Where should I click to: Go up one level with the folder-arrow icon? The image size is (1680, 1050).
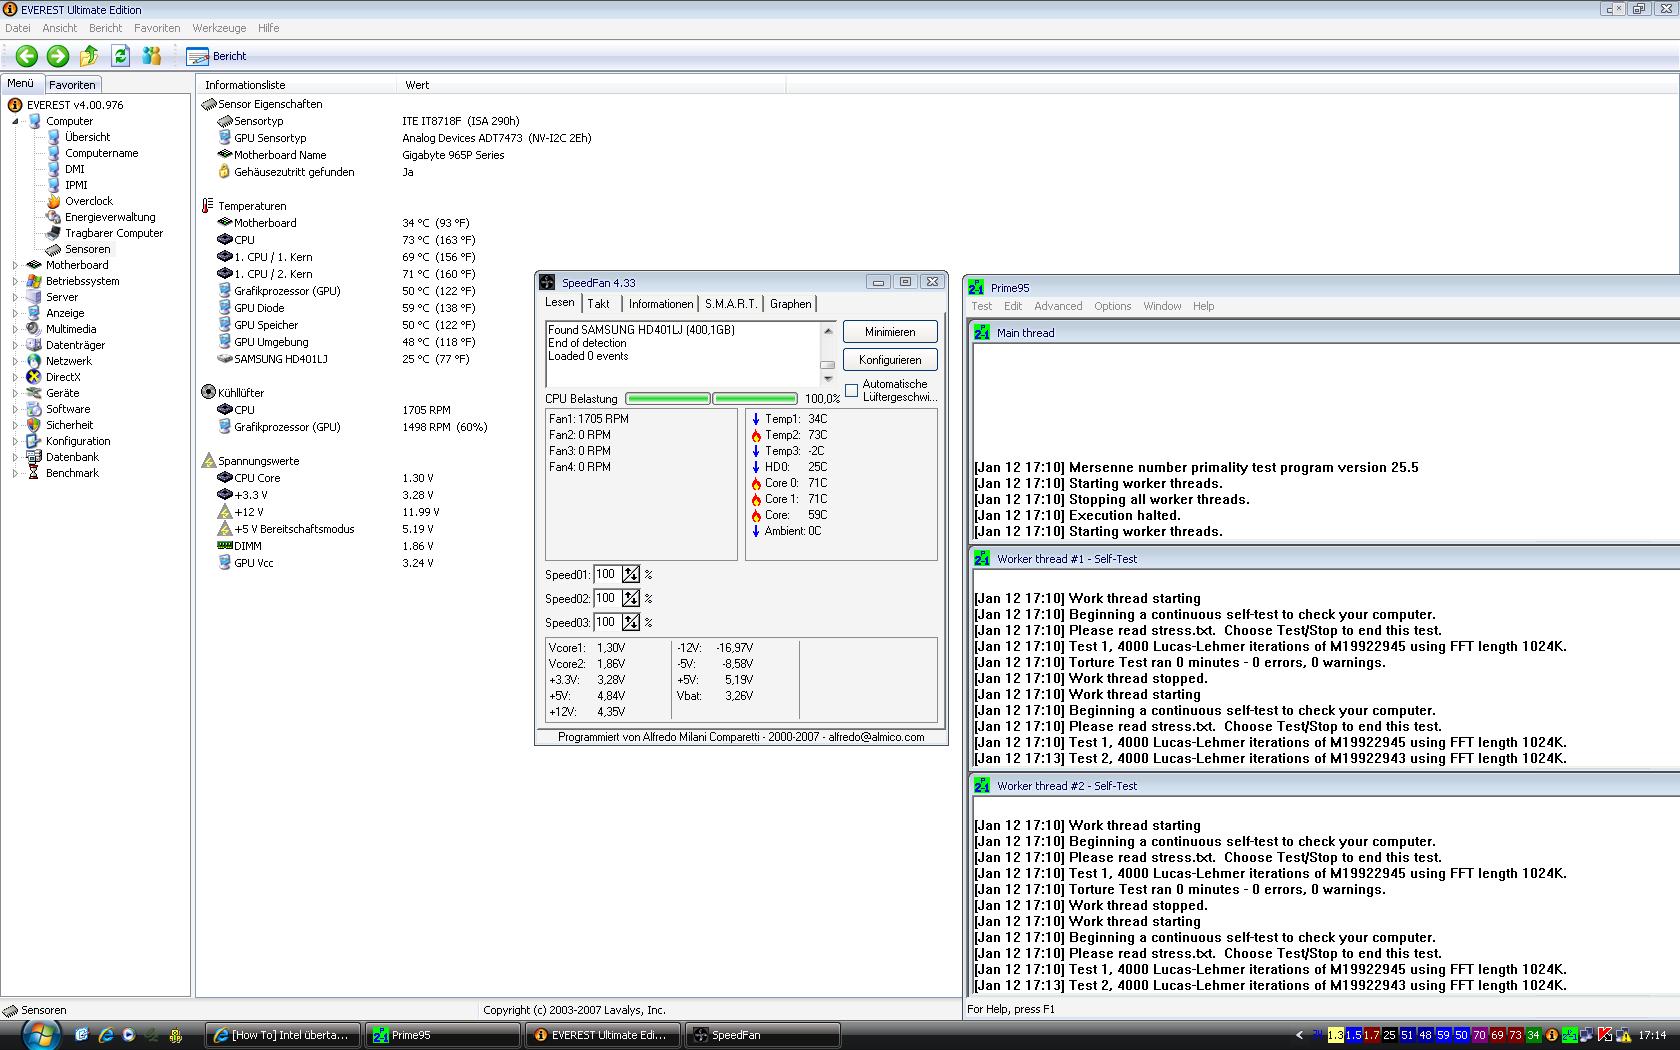89,56
